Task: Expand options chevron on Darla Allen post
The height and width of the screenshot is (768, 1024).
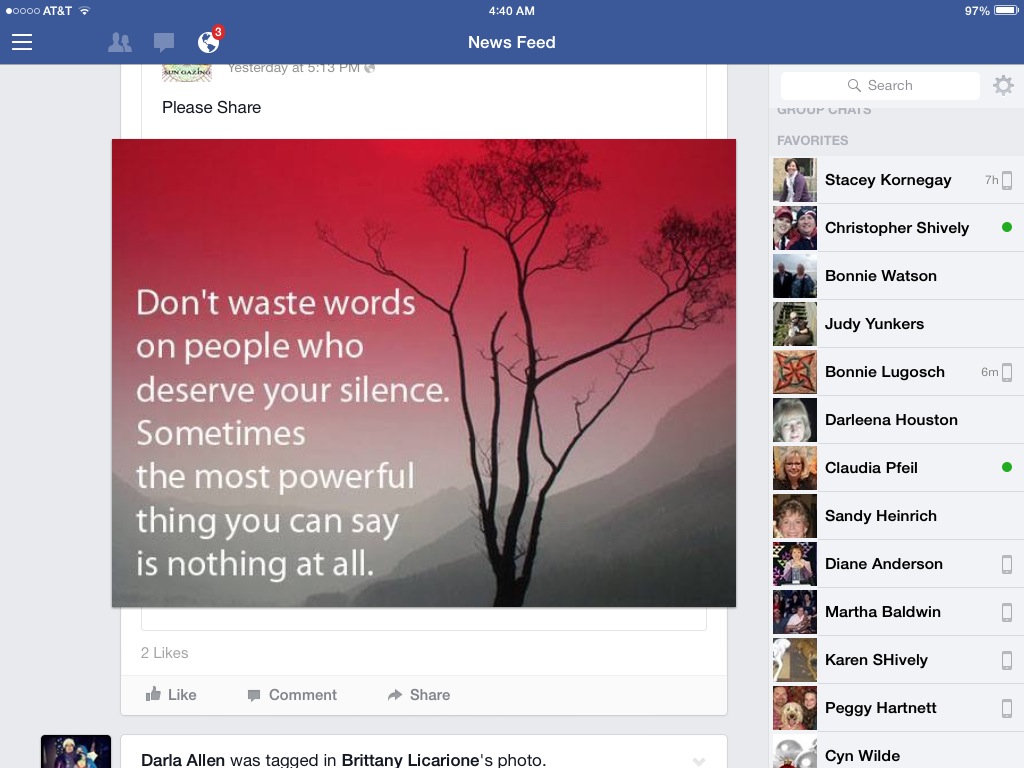Action: [x=699, y=761]
